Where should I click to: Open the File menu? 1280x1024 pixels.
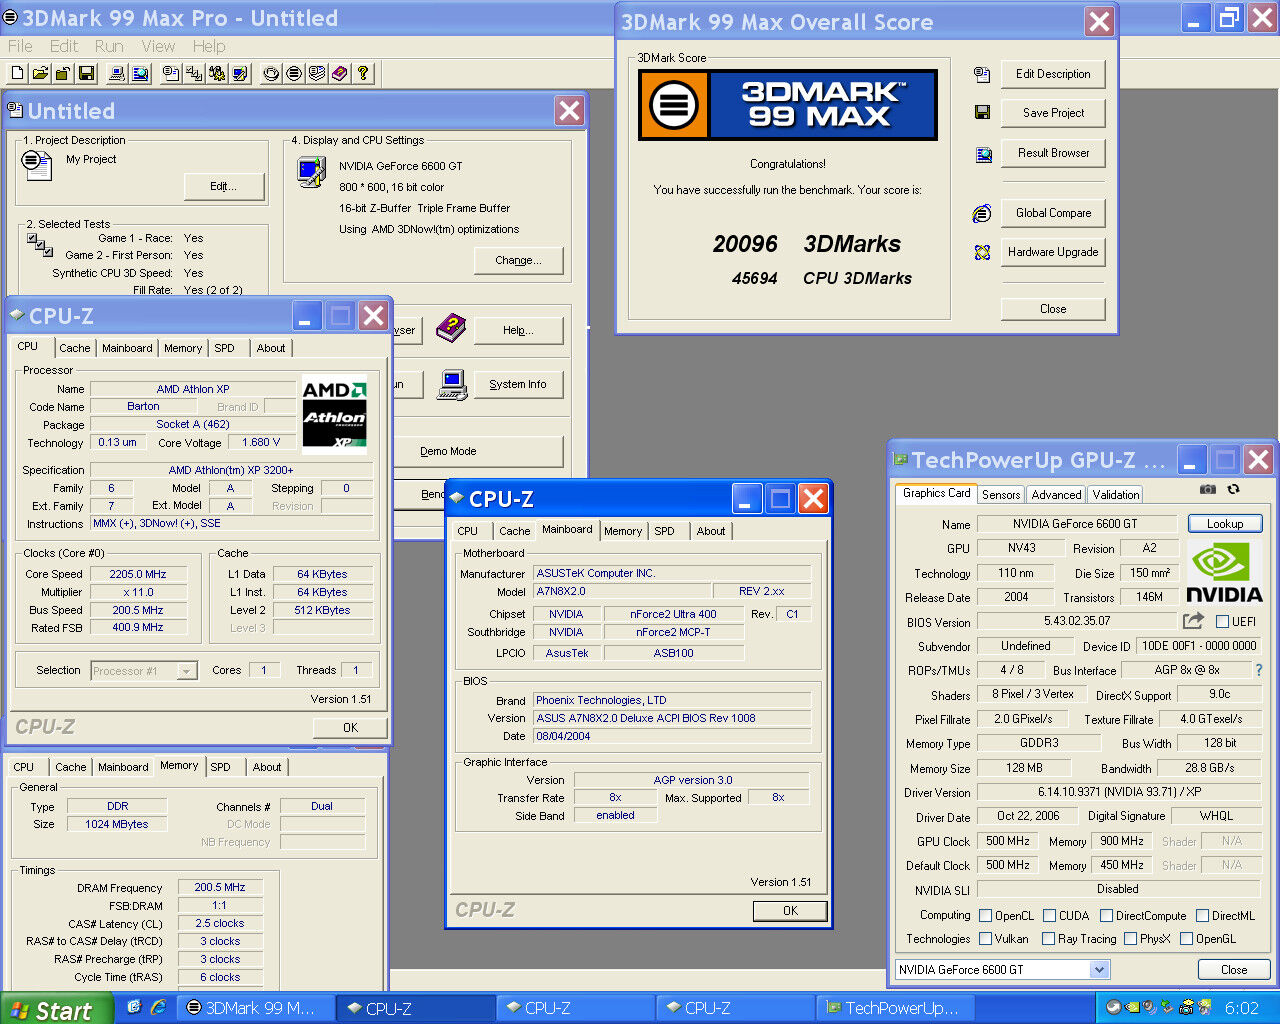20,46
